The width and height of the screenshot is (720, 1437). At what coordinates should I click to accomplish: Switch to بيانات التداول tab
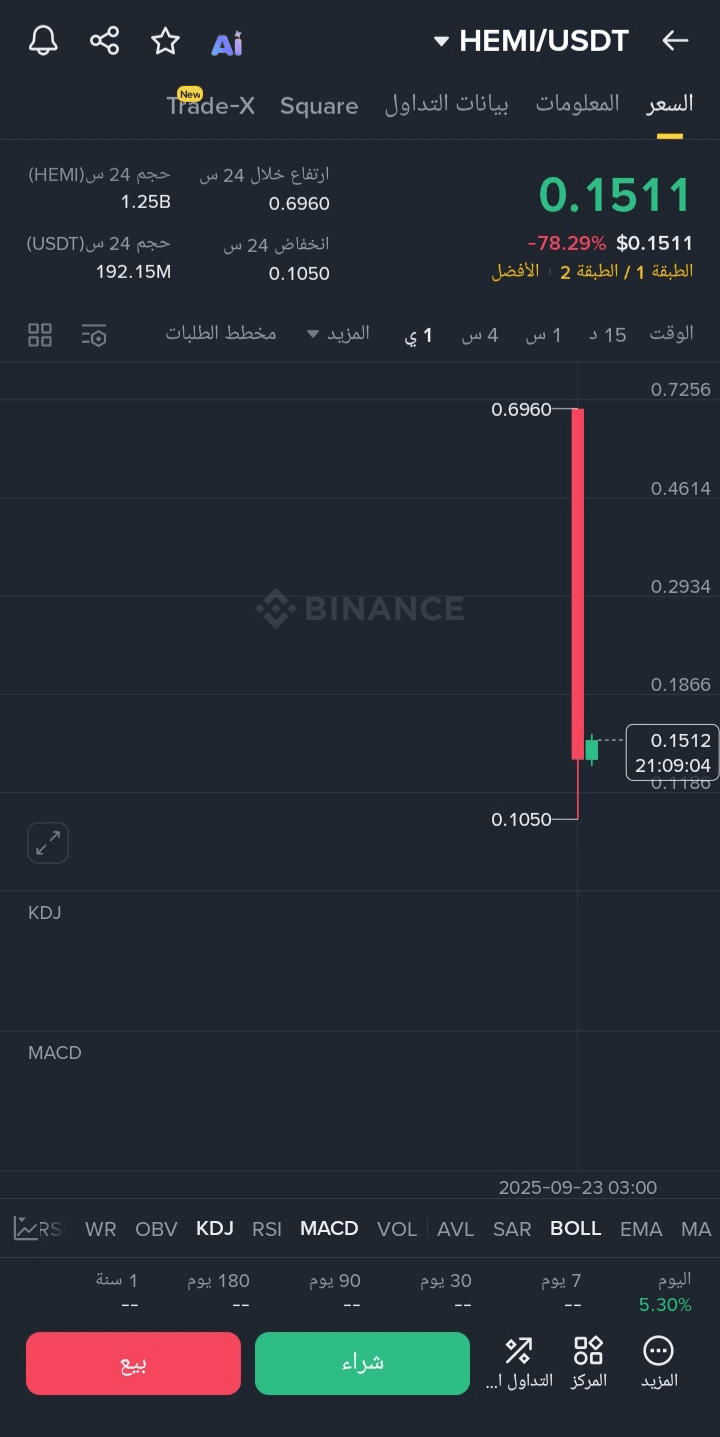click(447, 104)
